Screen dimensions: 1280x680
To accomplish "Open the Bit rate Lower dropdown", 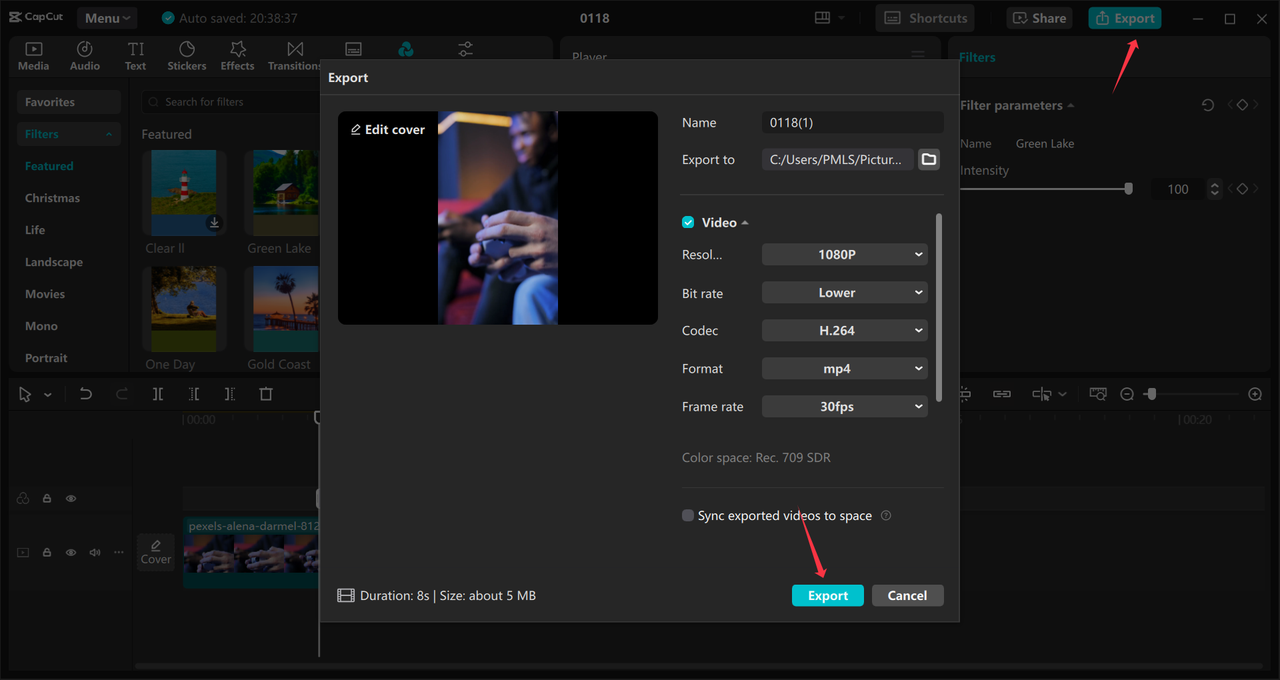I will click(x=845, y=293).
